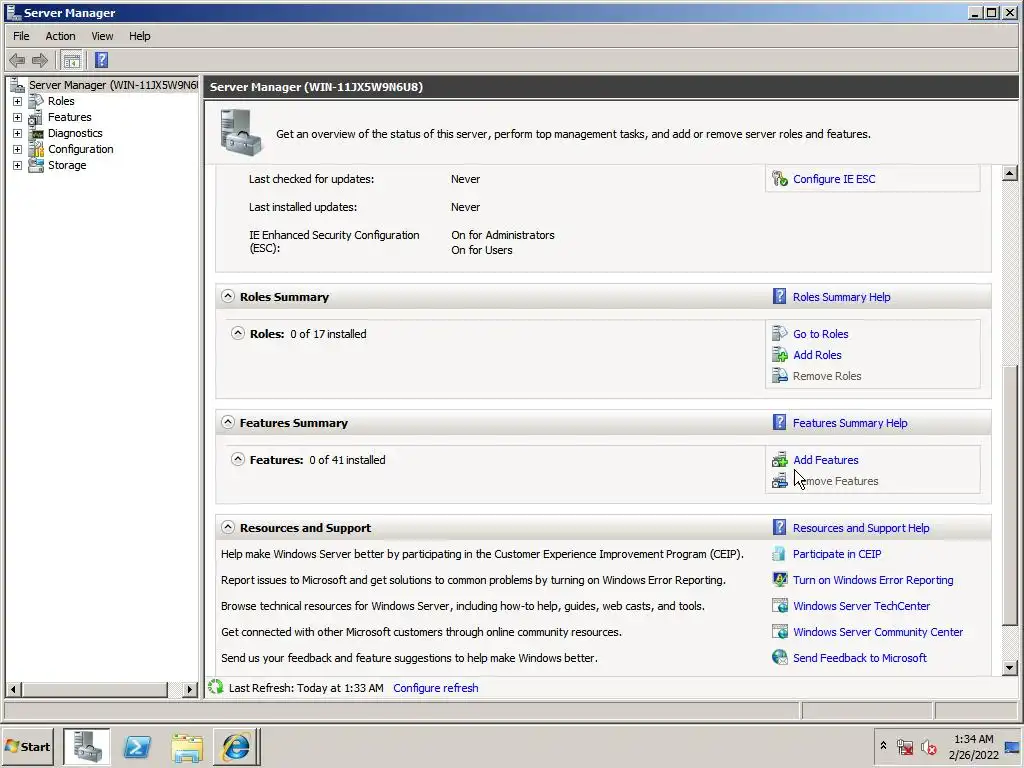The image size is (1024, 768).
Task: Launch Internet Explorer from the taskbar
Action: pos(236,746)
